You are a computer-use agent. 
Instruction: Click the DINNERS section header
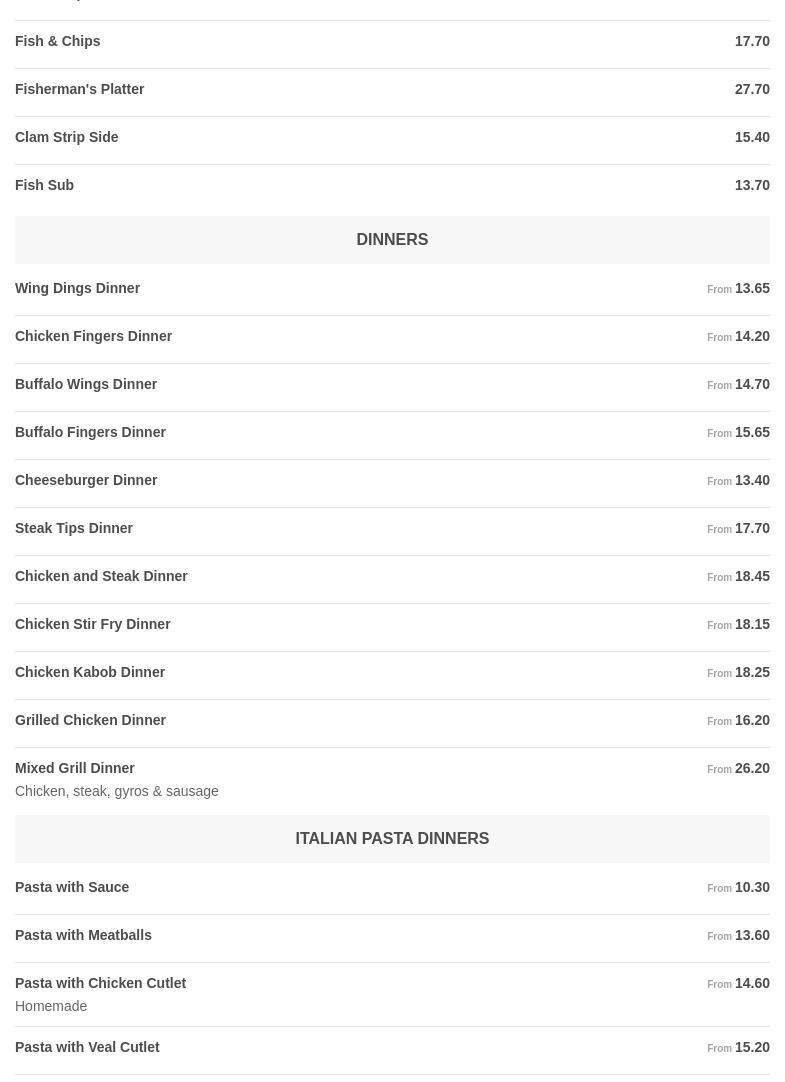tap(392, 240)
